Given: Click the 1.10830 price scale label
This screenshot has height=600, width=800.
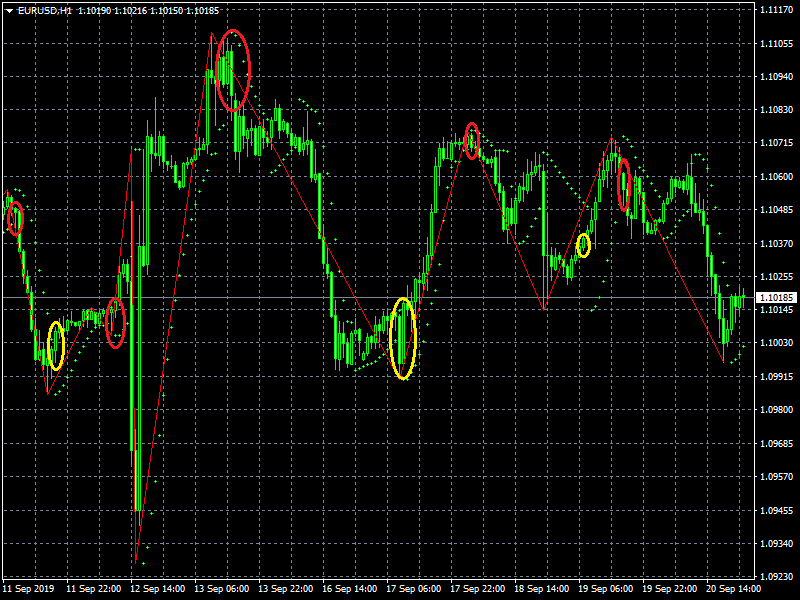Looking at the screenshot, I should point(777,110).
